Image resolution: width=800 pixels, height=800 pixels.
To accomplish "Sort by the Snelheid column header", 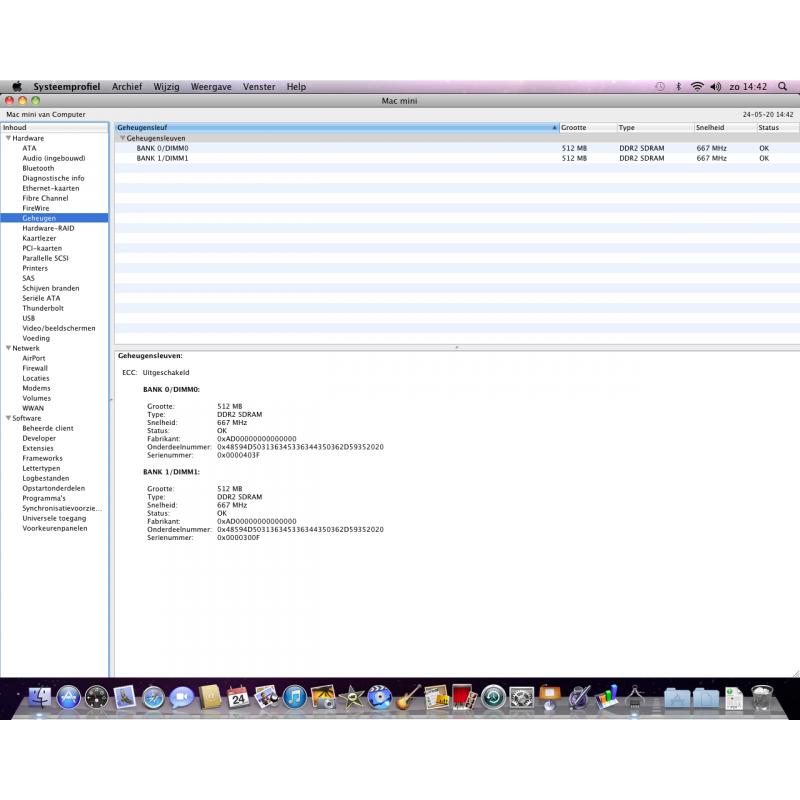I will [x=725, y=128].
